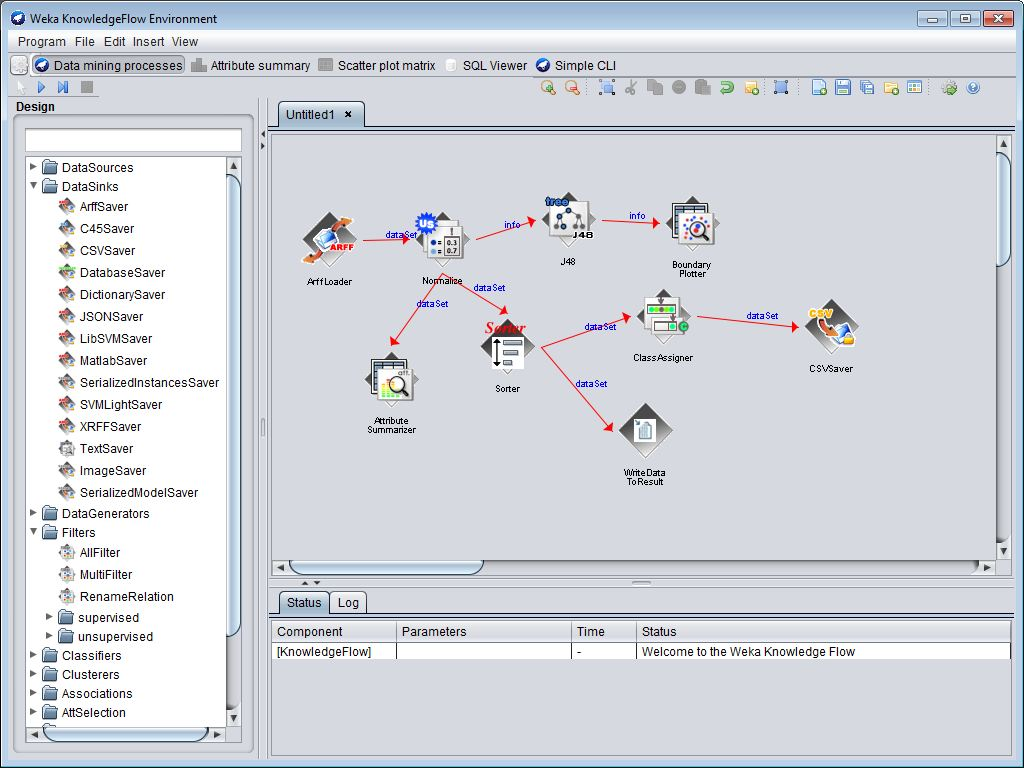Collapse the DataSinks folder
This screenshot has height=768, width=1024.
pyautogui.click(x=34, y=186)
